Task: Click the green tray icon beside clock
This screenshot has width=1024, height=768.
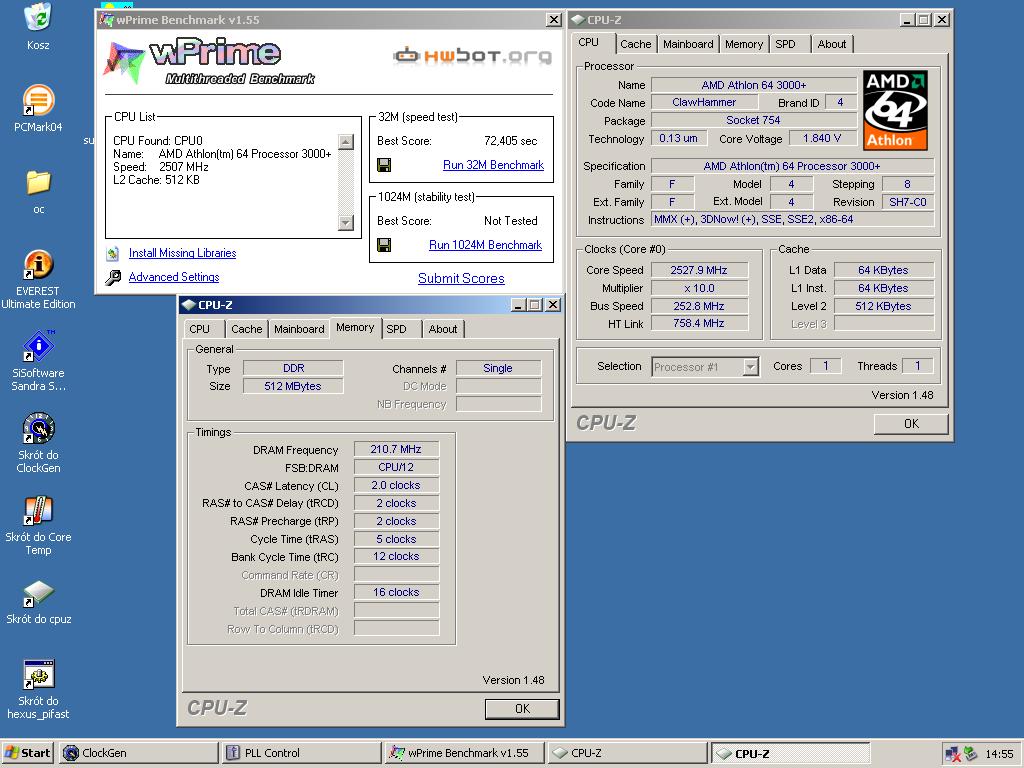Action: (970, 754)
